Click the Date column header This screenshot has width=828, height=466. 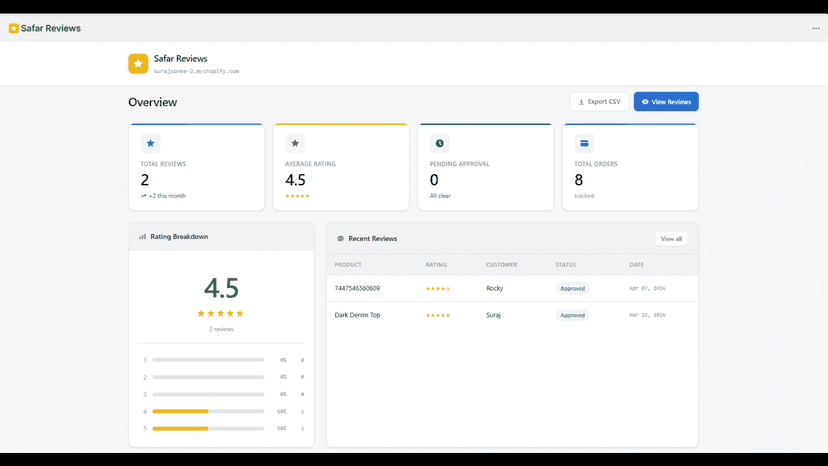point(636,265)
